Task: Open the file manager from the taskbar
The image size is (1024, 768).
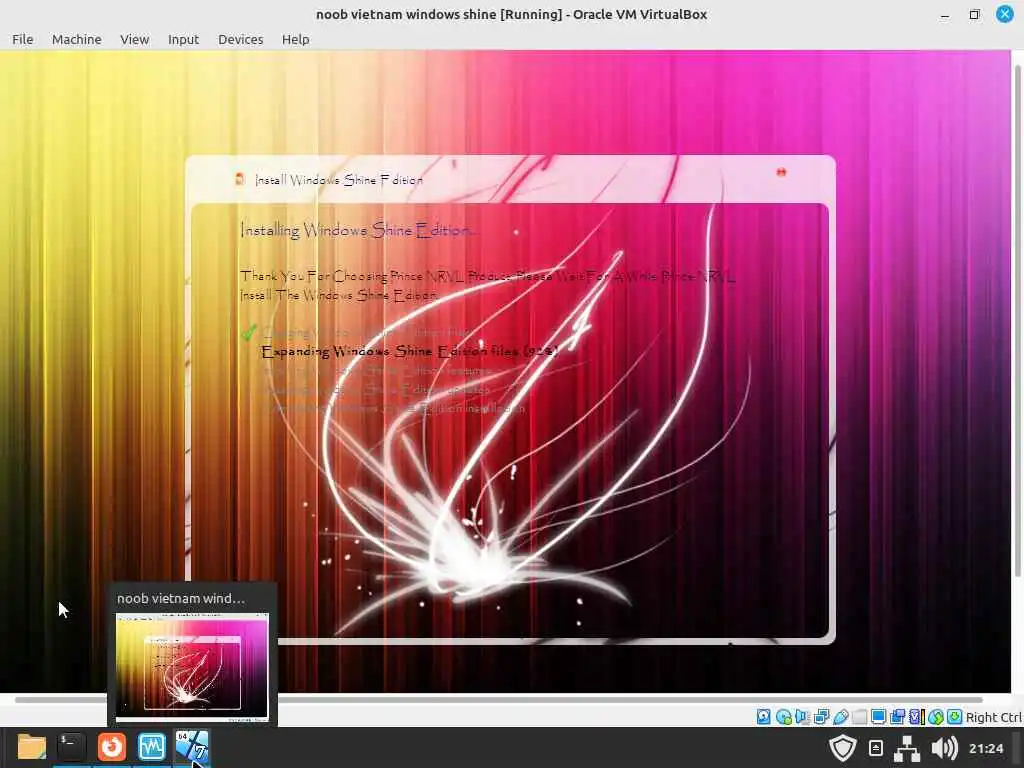Action: point(31,747)
